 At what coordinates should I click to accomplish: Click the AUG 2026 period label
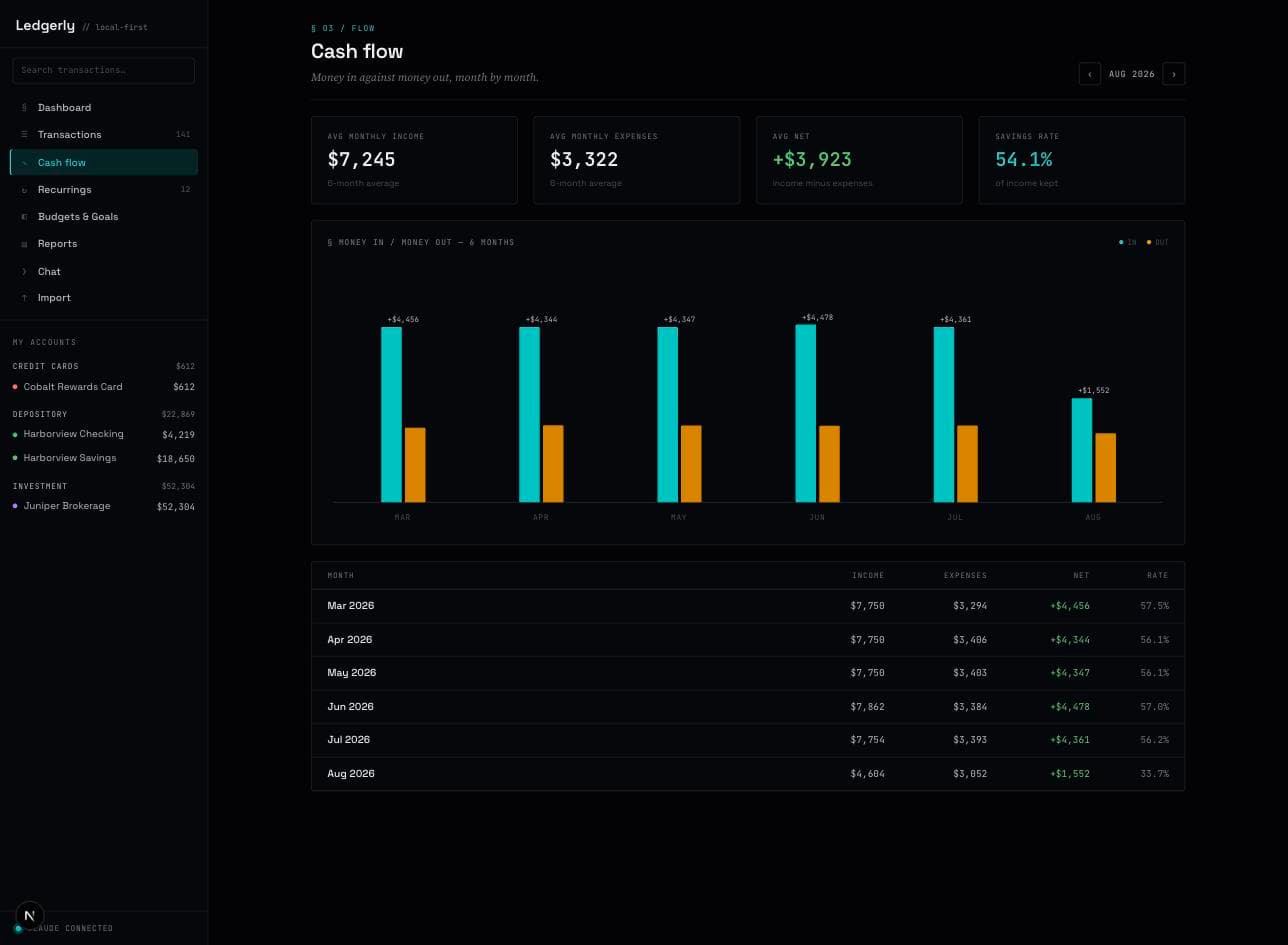coord(1132,74)
